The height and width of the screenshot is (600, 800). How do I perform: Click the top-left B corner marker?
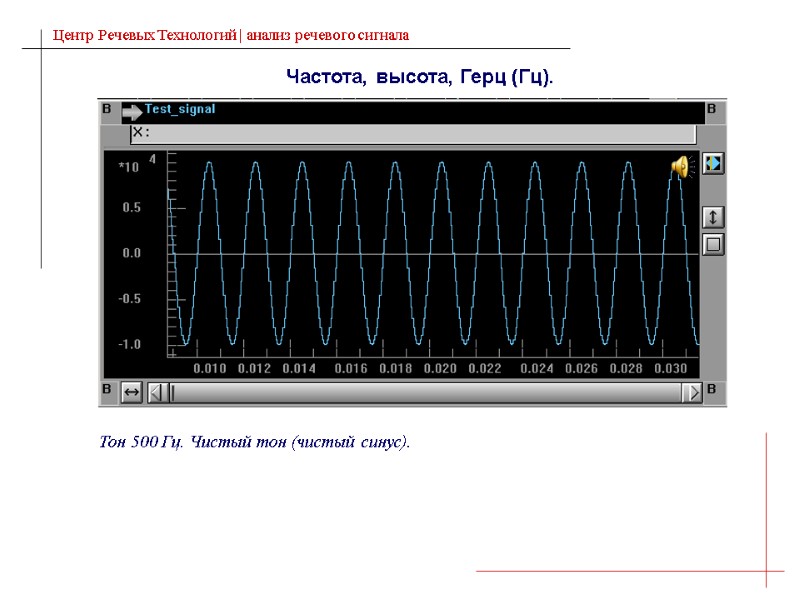(x=107, y=109)
